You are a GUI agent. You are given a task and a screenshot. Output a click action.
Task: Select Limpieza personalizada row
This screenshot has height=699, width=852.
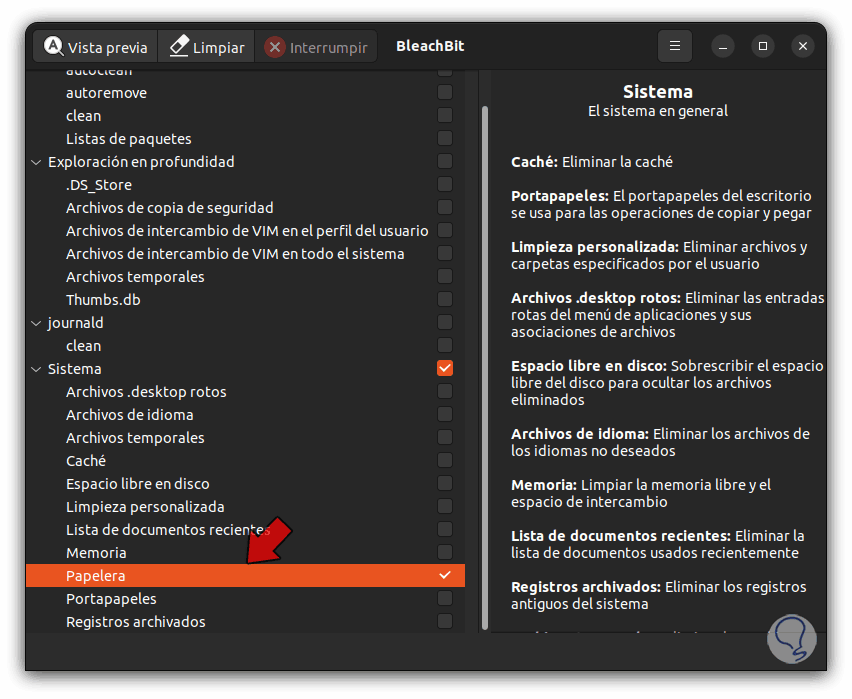point(245,507)
